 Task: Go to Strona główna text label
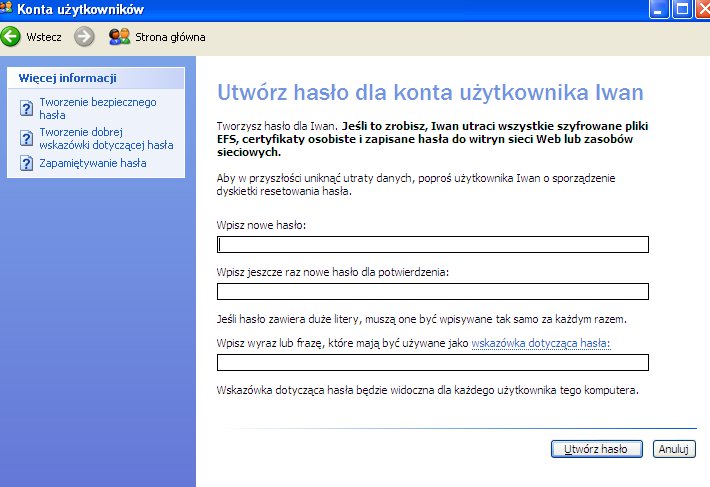pos(172,37)
